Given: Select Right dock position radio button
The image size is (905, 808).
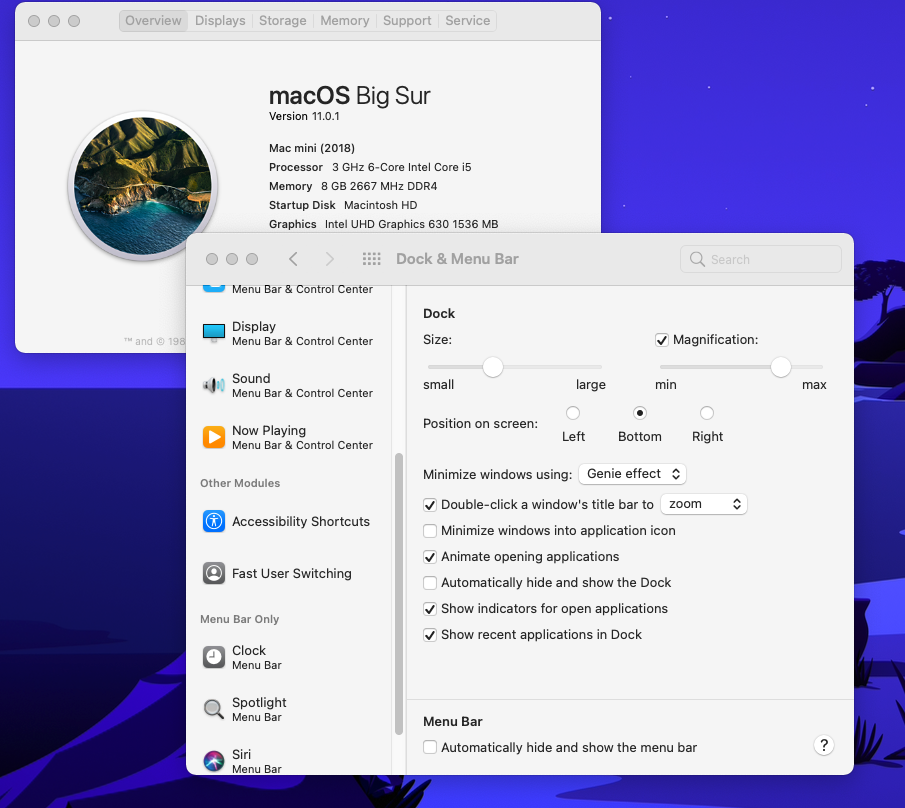Looking at the screenshot, I should 706,413.
